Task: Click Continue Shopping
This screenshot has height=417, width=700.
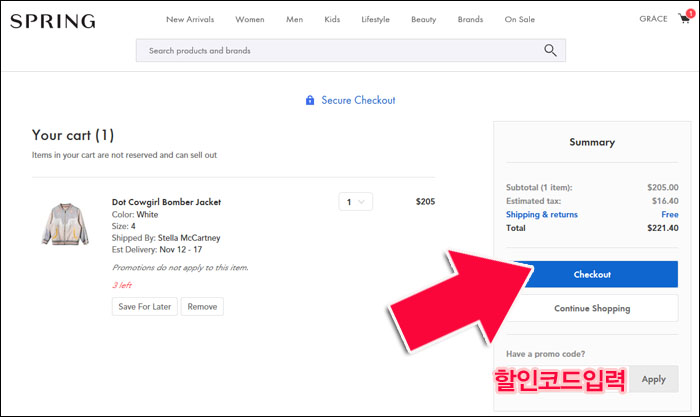Action: tap(592, 308)
